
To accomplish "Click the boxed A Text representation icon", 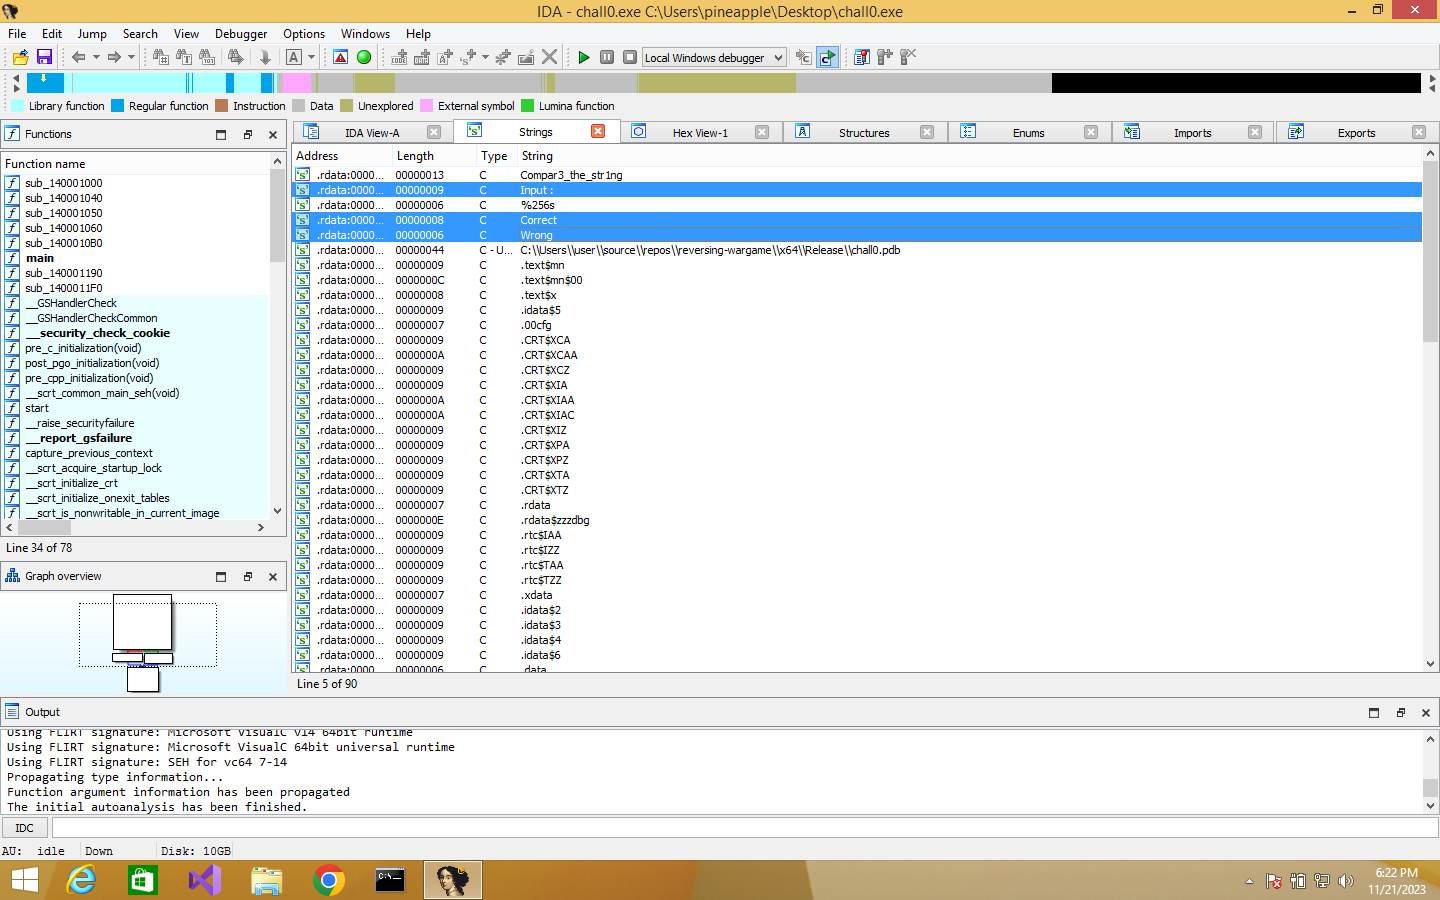I will point(294,57).
